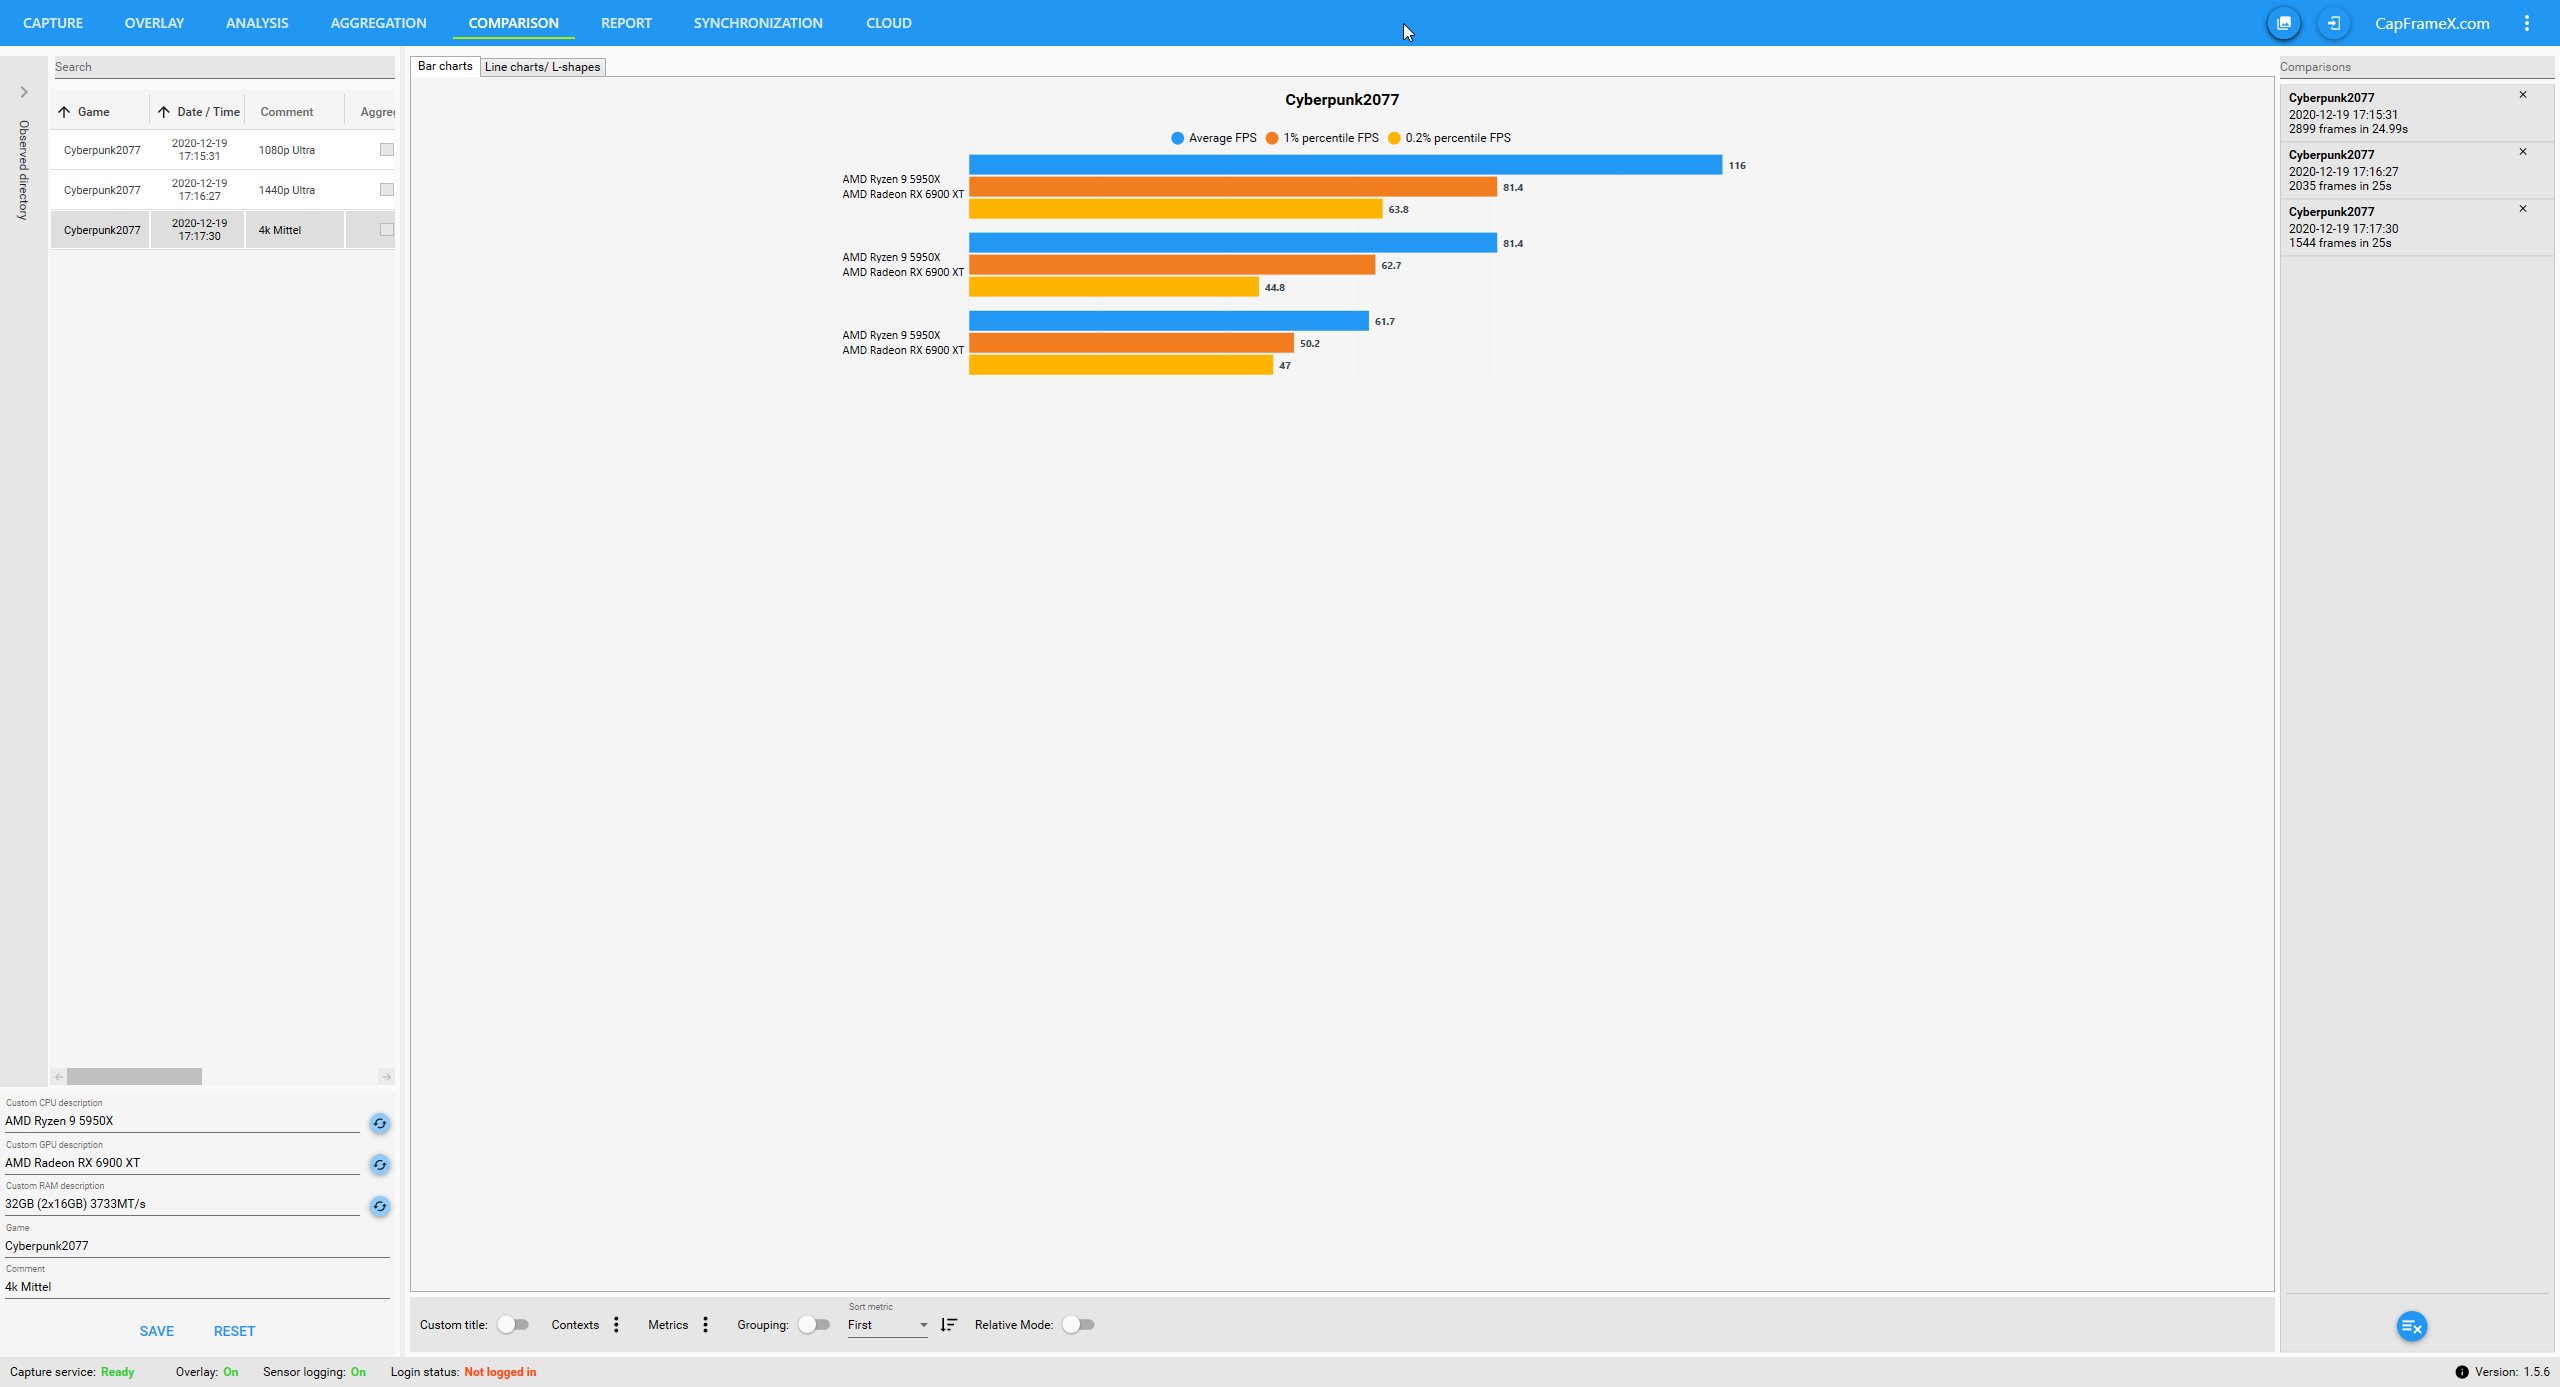The image size is (2560, 1387).
Task: Click the remove all comparisons icon
Action: click(x=2411, y=1327)
